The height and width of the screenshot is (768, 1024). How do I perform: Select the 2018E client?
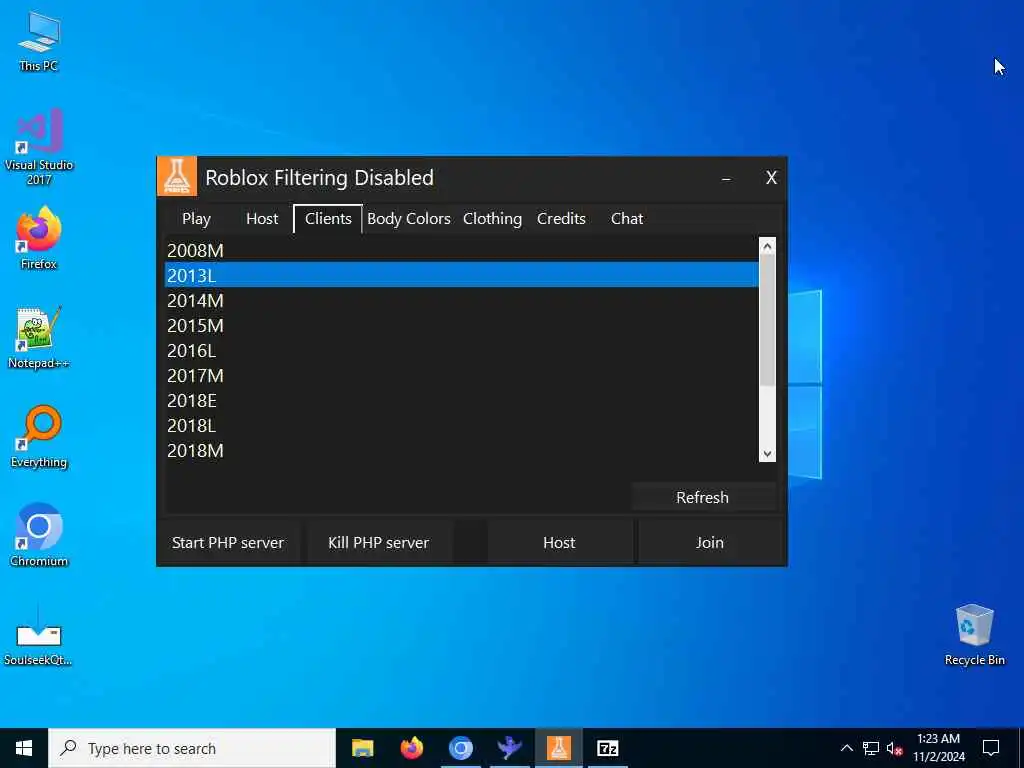(x=461, y=400)
